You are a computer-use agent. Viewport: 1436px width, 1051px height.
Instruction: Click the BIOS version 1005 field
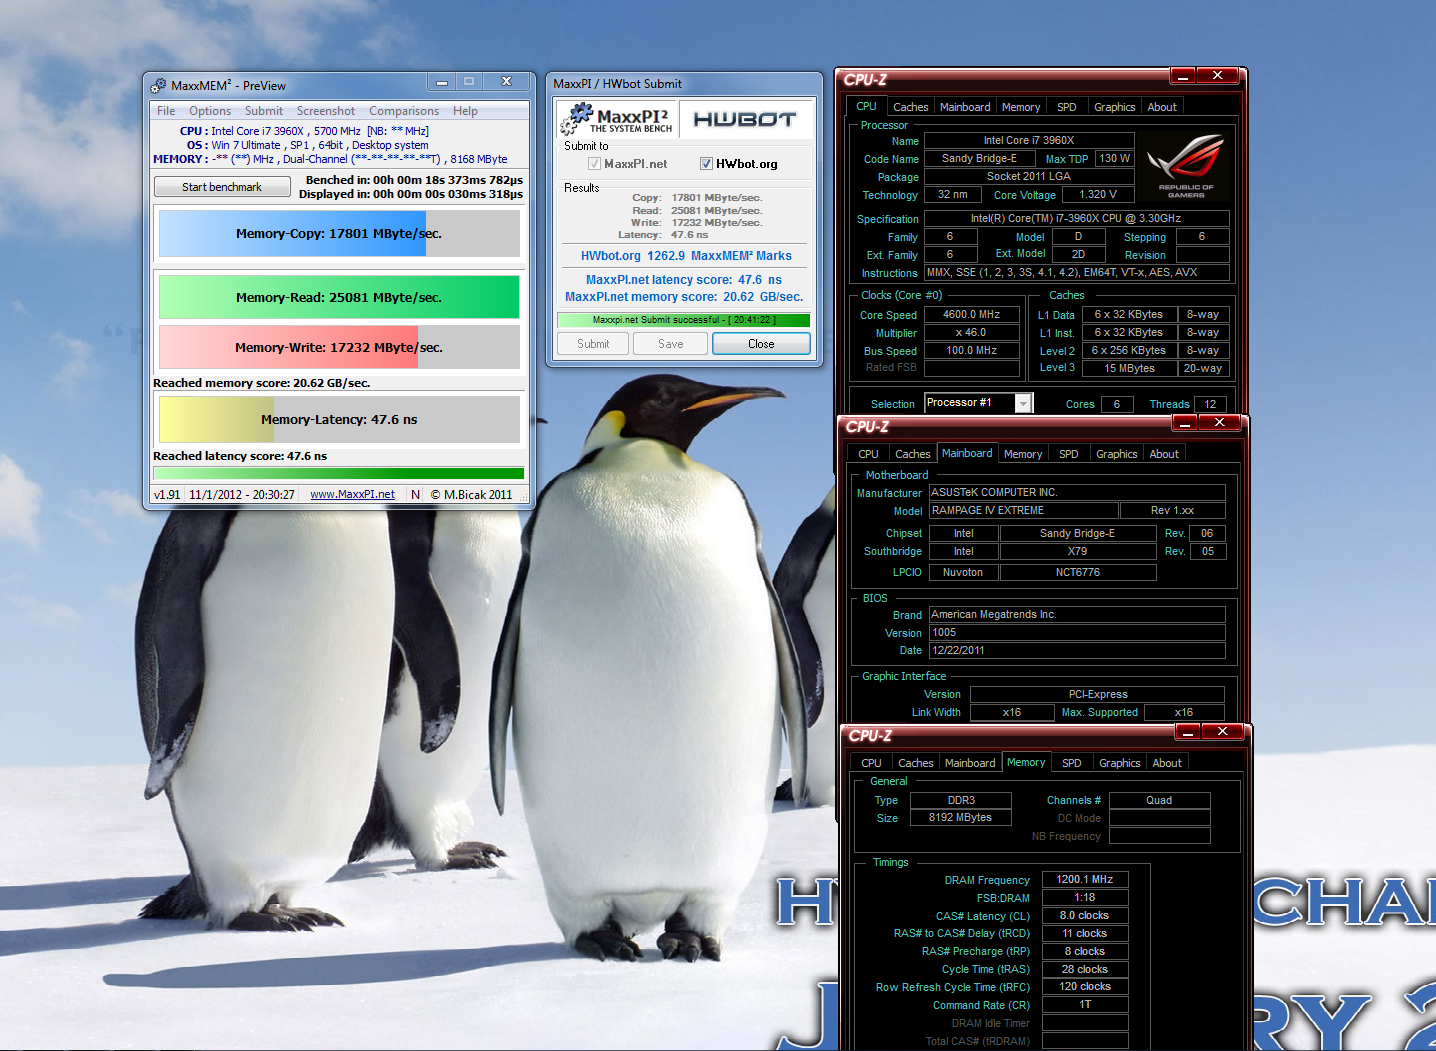click(1077, 632)
